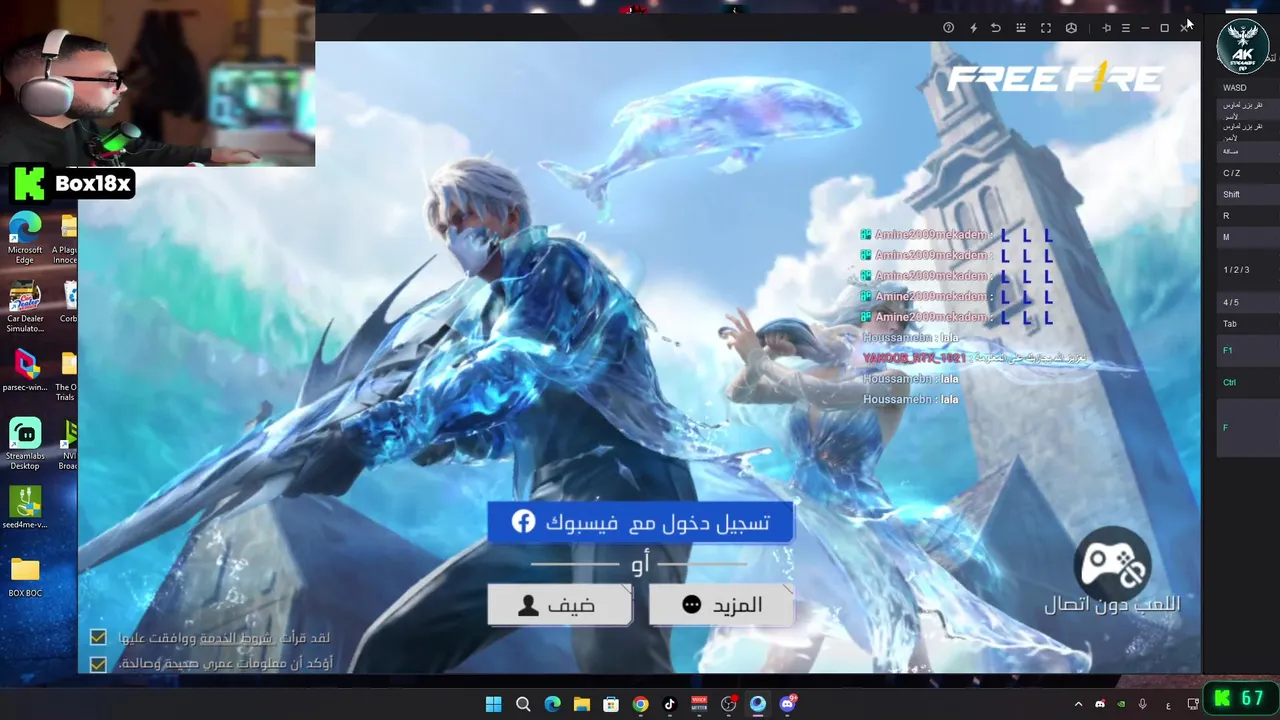Open Discord from the taskbar

[x=787, y=704]
